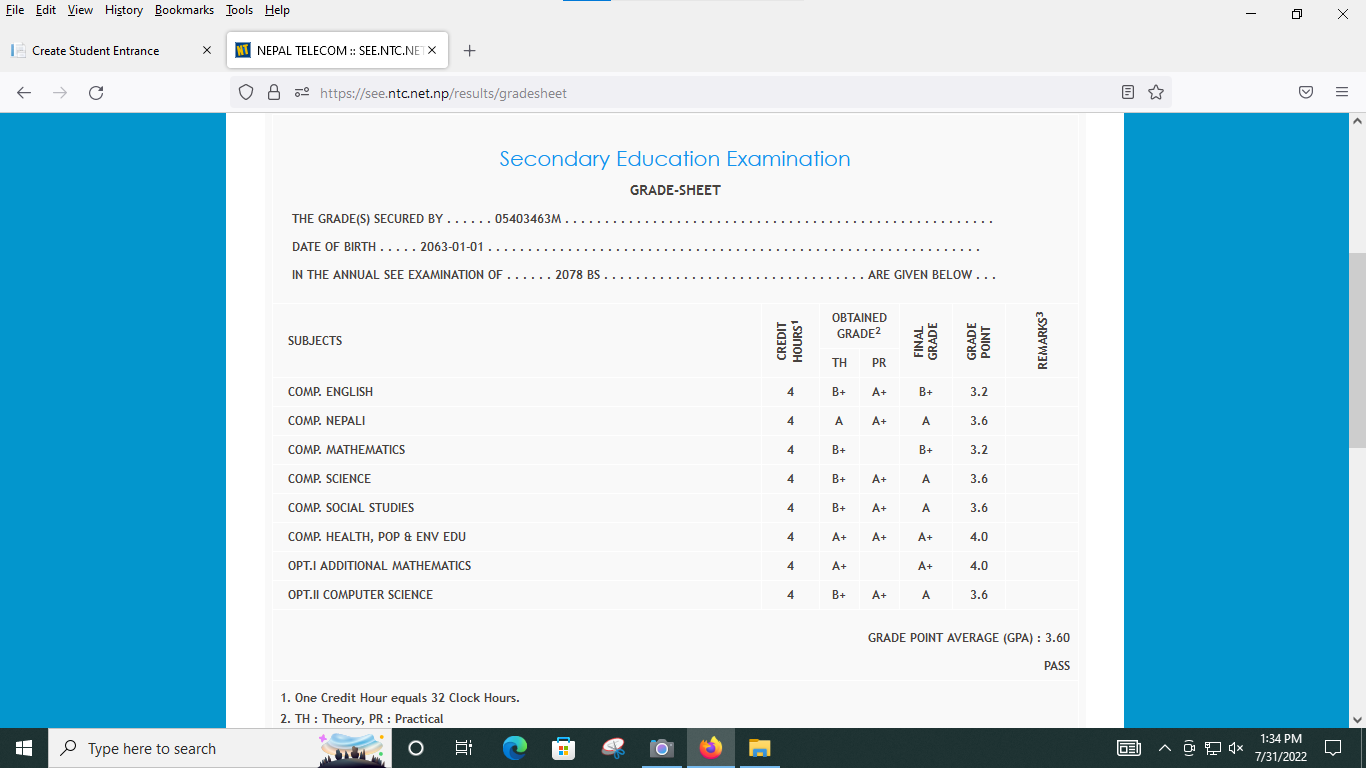Open a new tab with plus button
The width and height of the screenshot is (1366, 768).
coord(470,51)
